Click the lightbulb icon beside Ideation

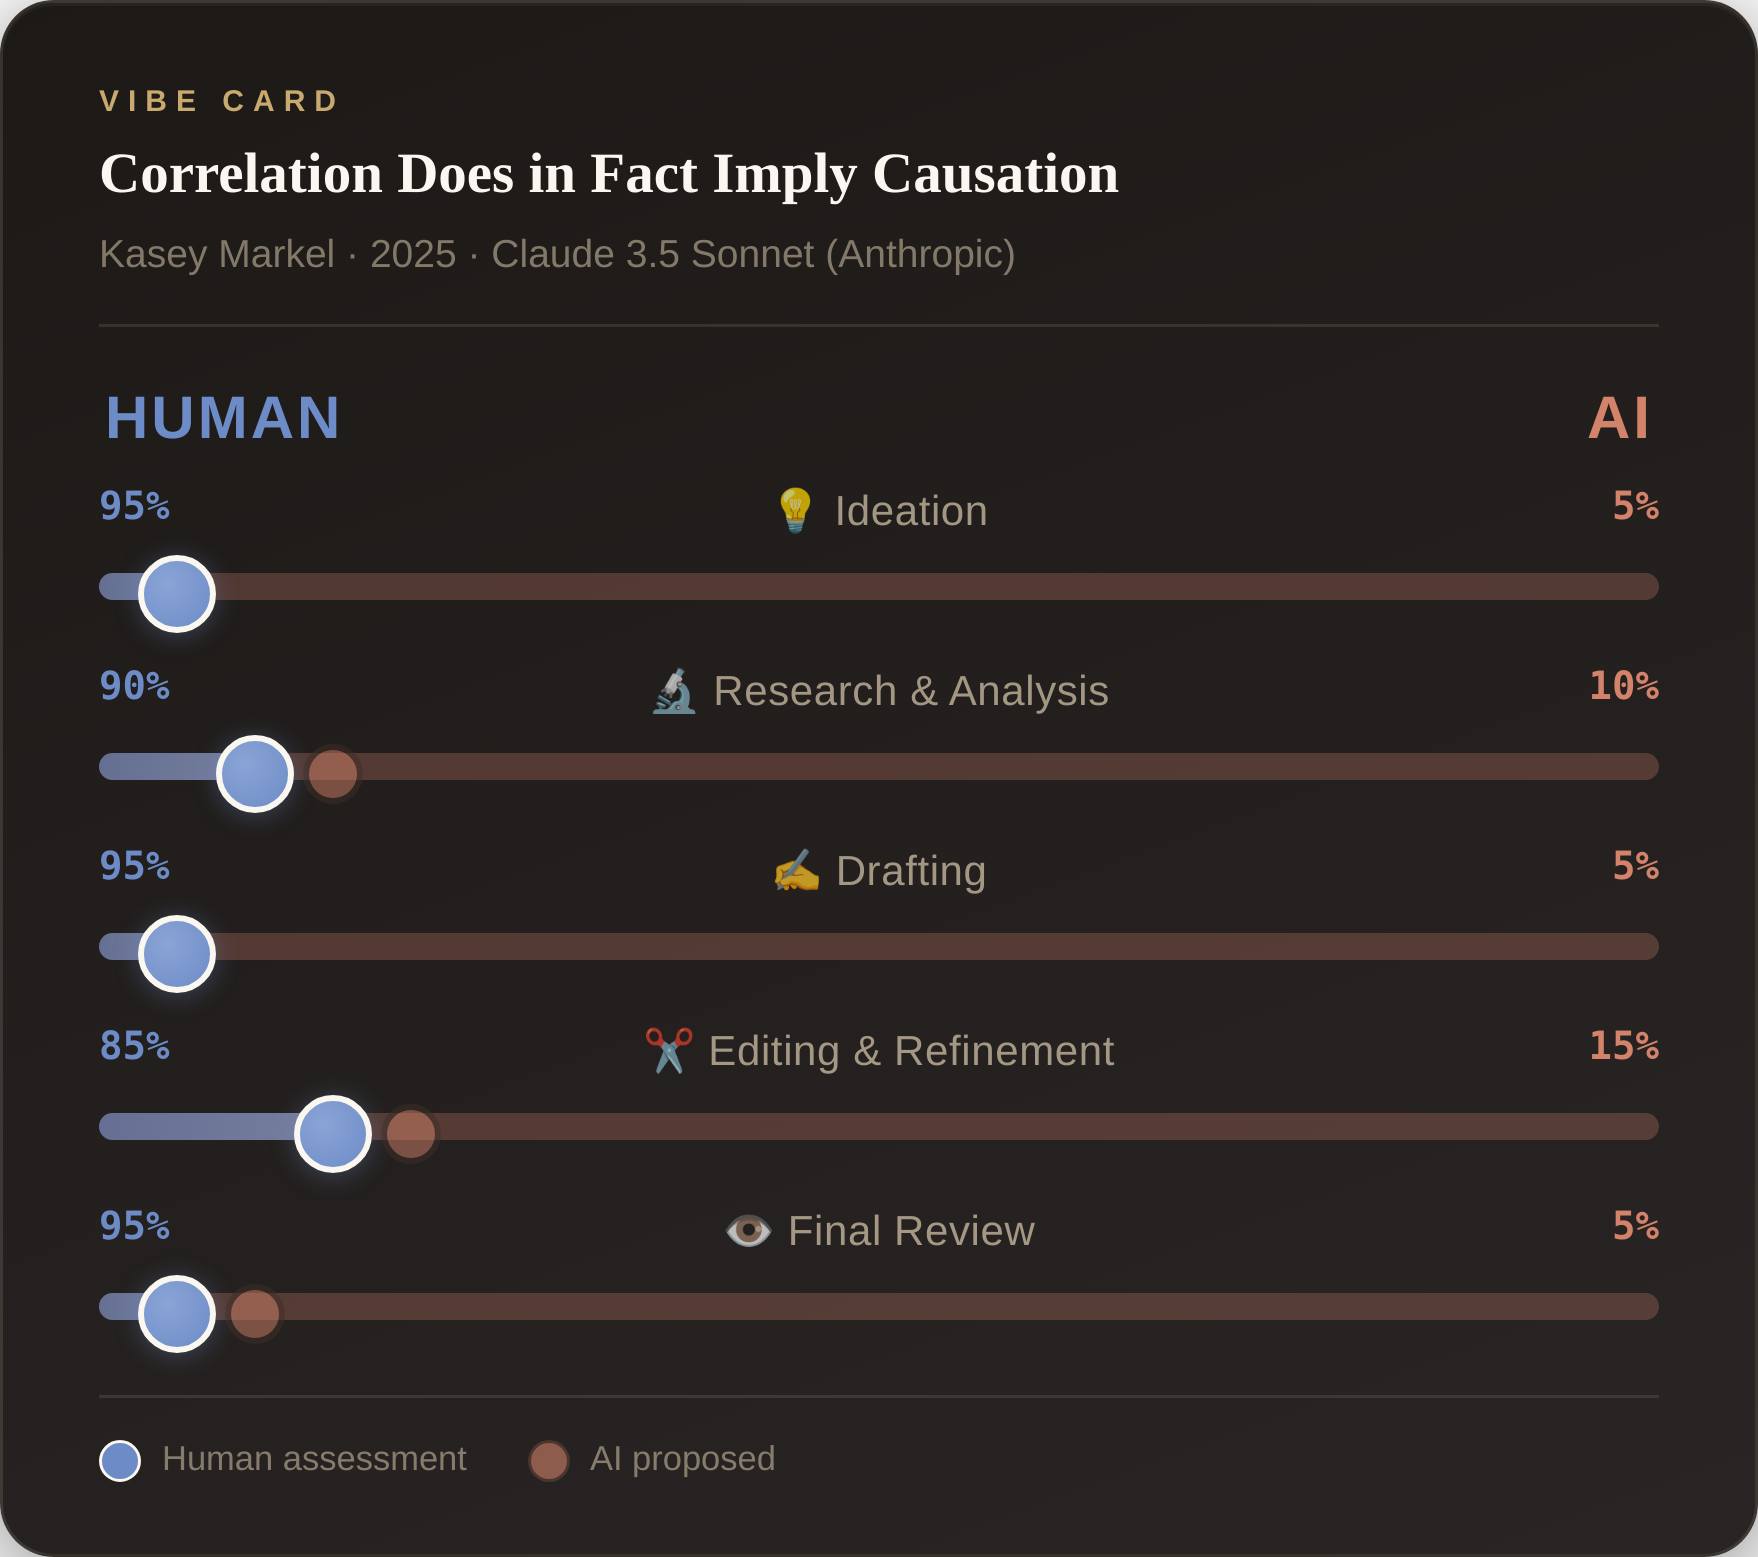click(795, 510)
